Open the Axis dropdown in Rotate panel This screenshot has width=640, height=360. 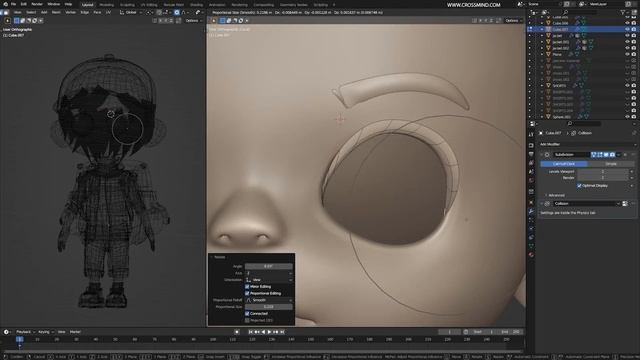[x=269, y=273]
